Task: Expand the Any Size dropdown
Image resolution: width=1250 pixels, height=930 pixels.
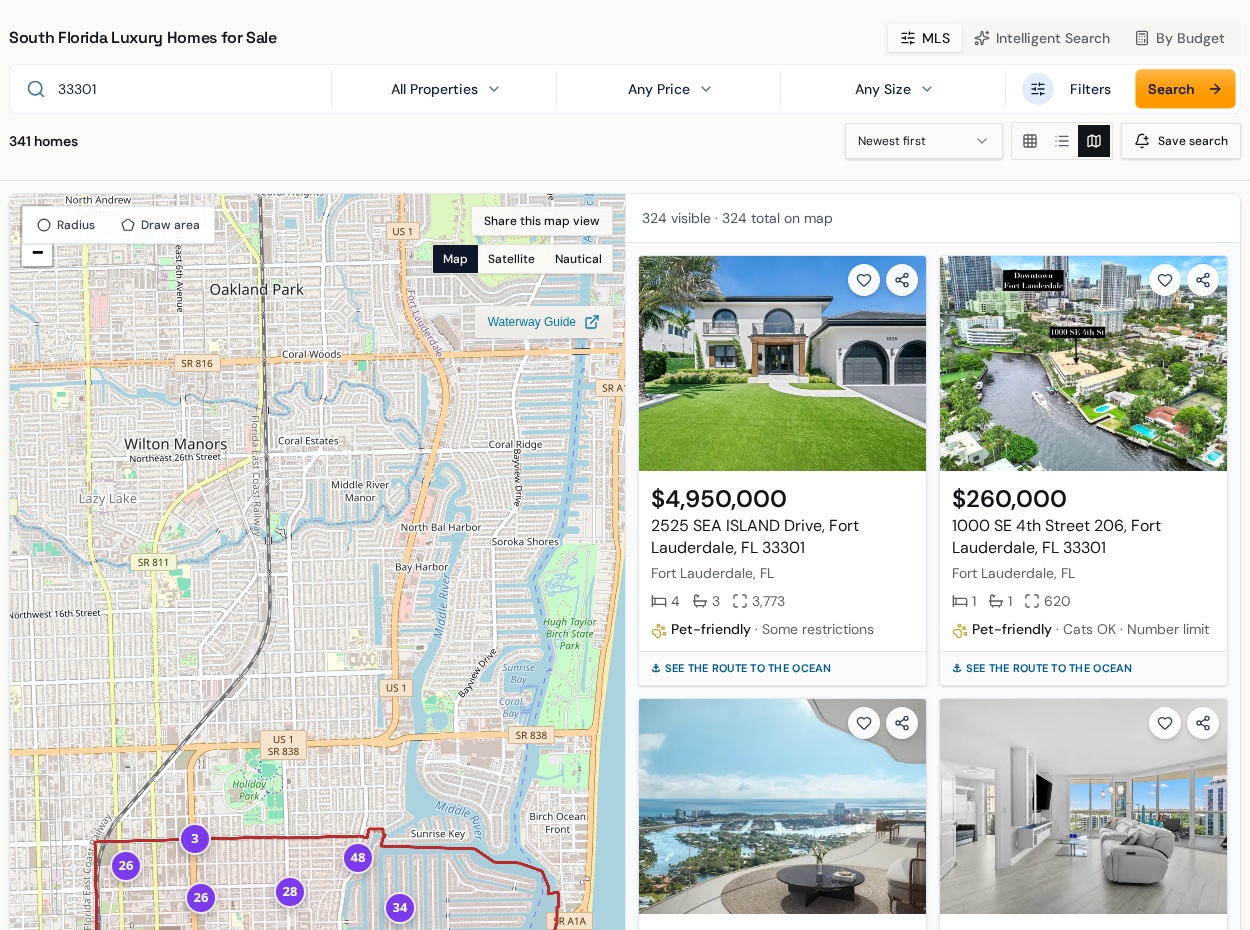Action: point(893,89)
